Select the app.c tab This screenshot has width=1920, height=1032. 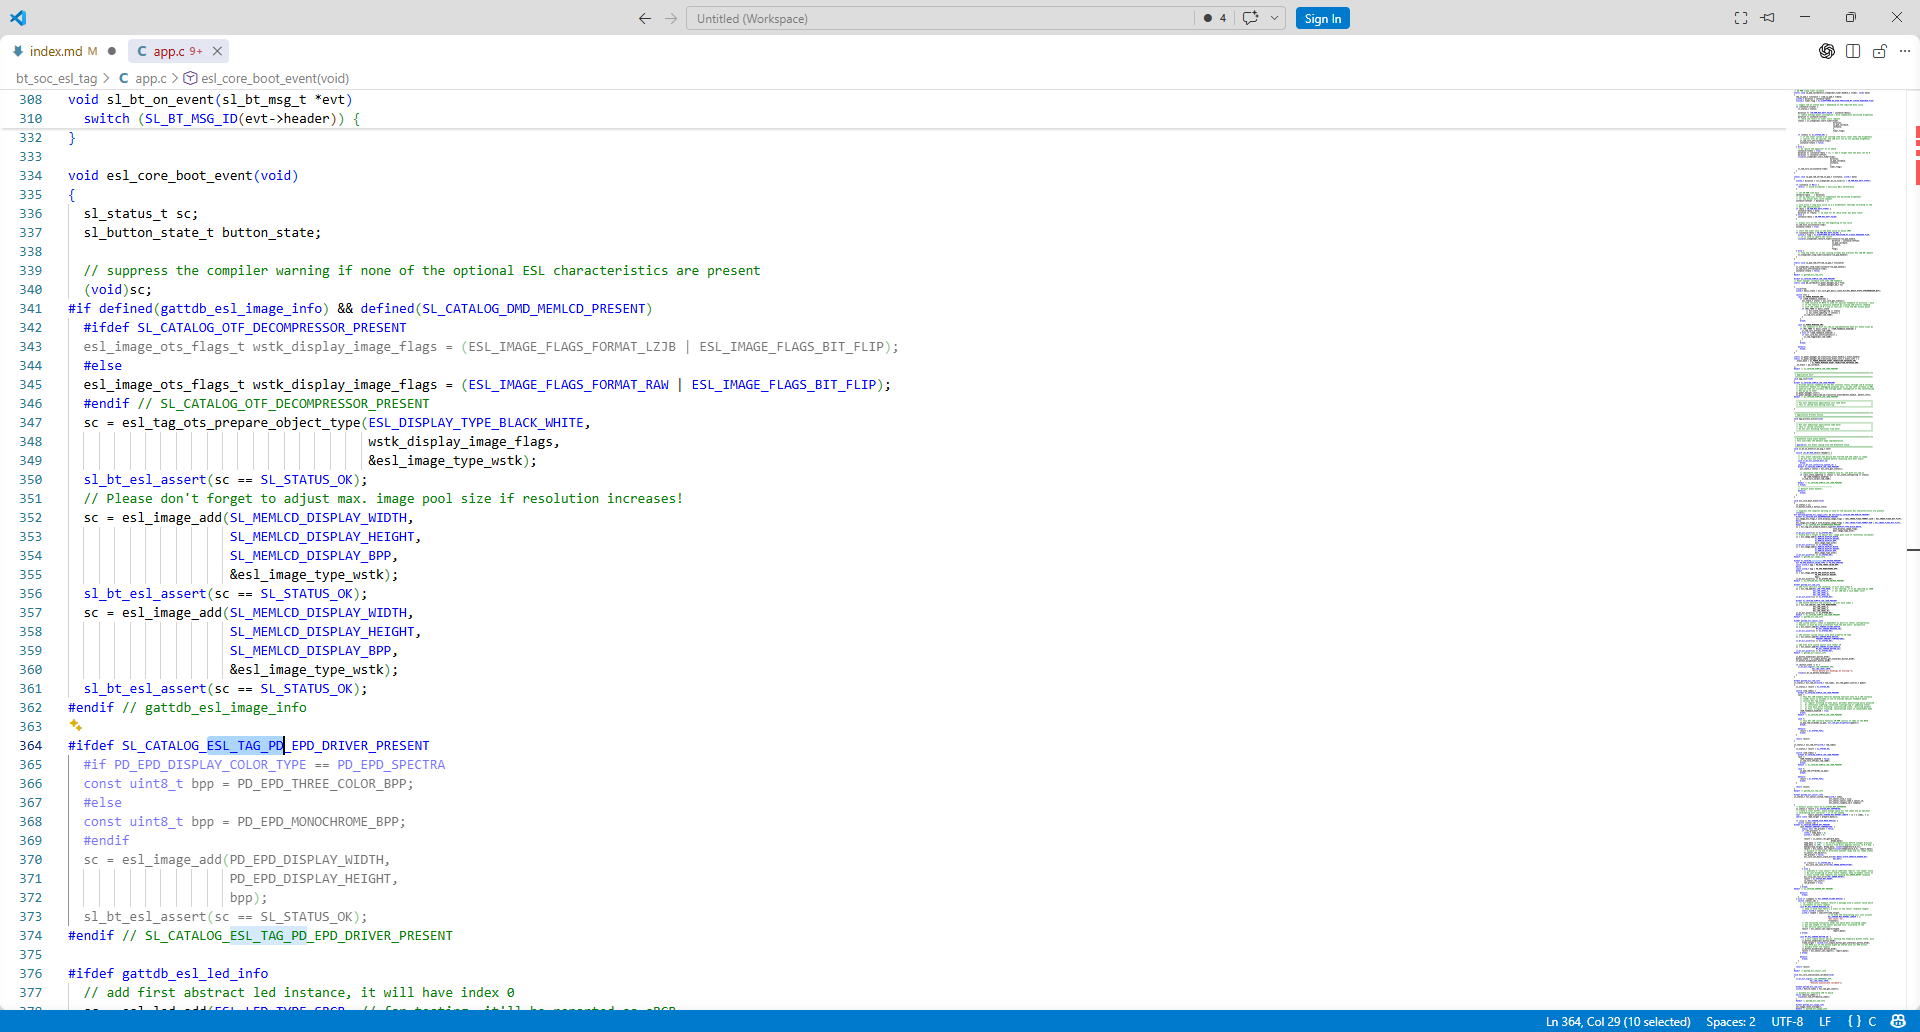169,51
